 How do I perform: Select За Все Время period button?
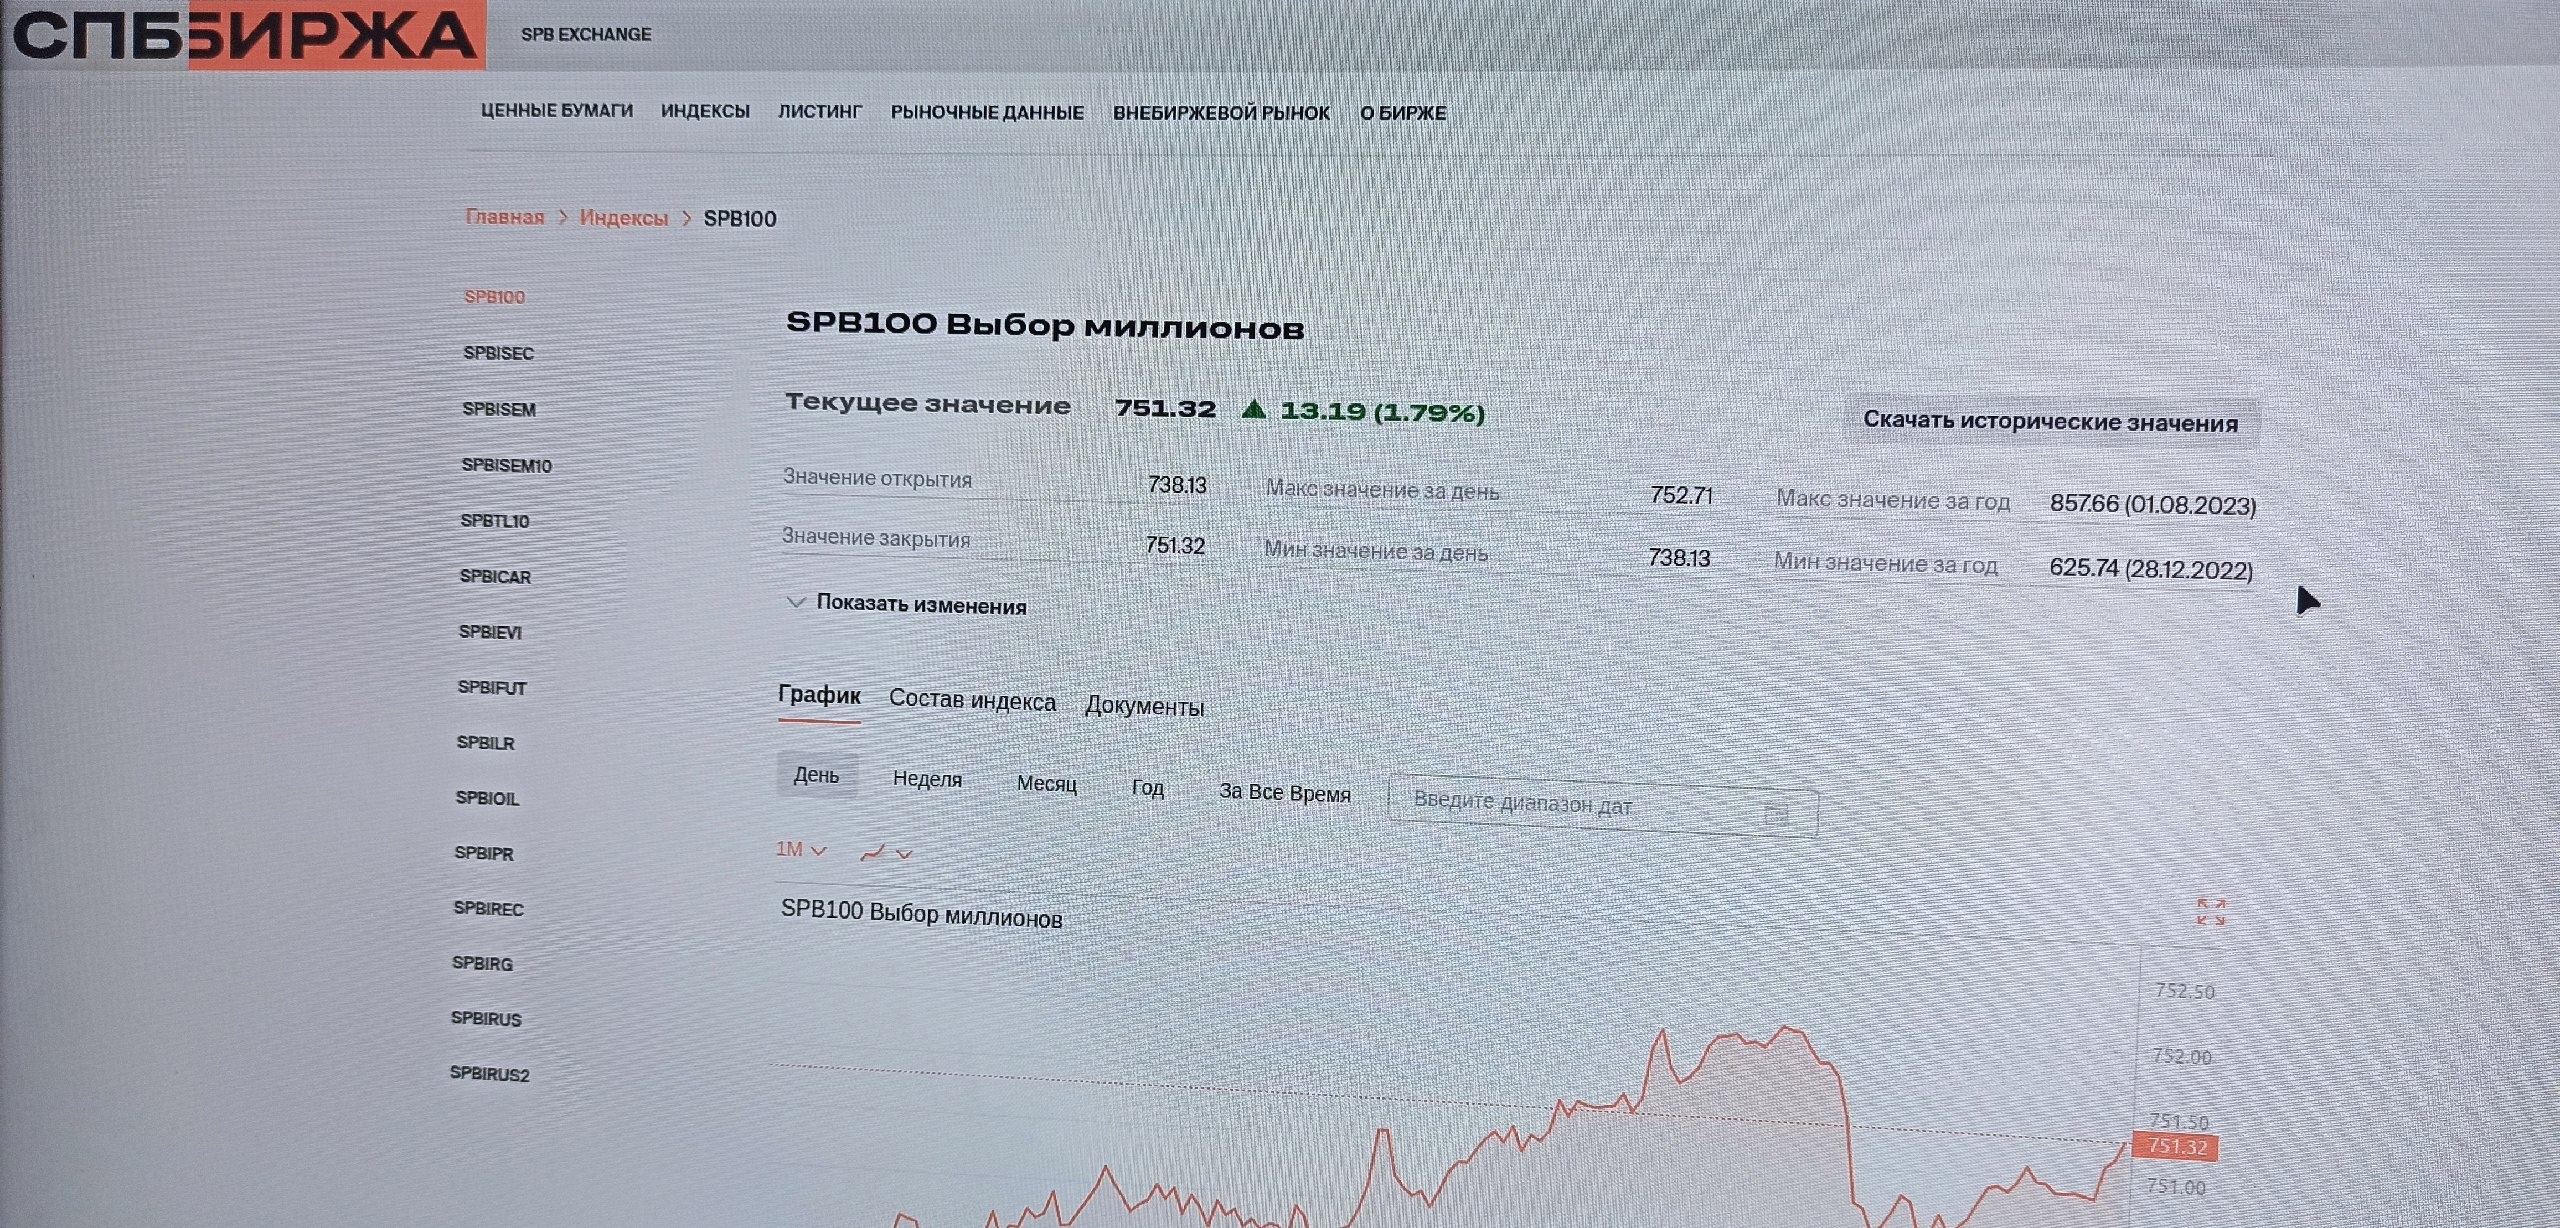point(1284,792)
